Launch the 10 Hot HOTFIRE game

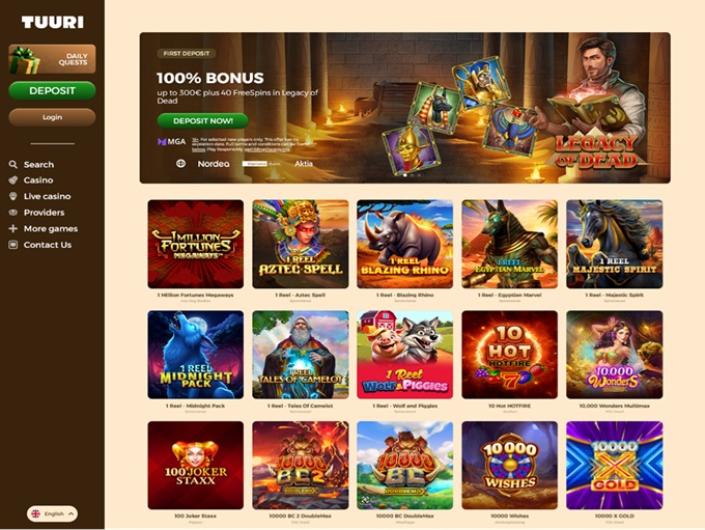tap(509, 355)
